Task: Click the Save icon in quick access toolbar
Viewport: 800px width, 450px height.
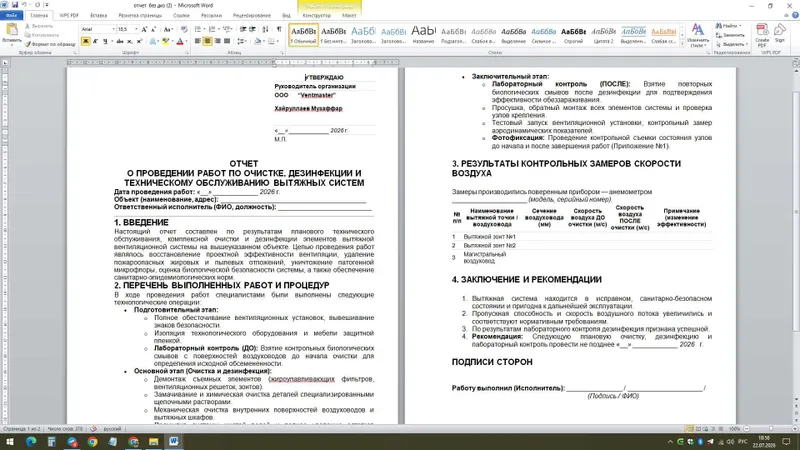Action: pyautogui.click(x=15, y=5)
